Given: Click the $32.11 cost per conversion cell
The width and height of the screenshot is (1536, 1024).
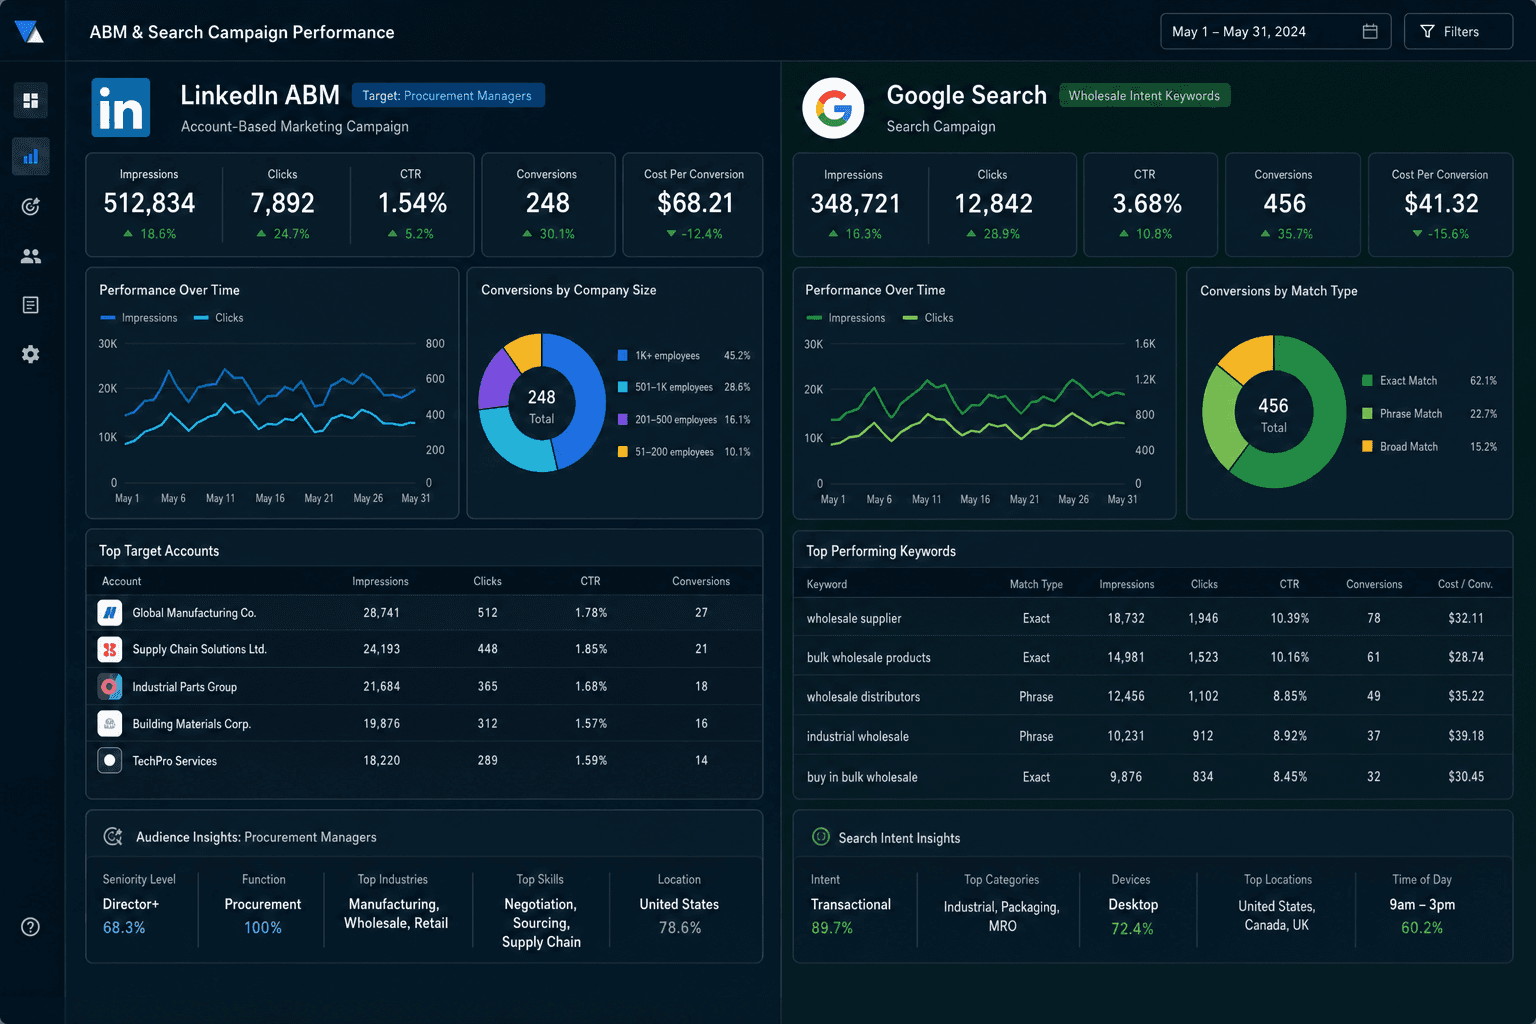Looking at the screenshot, I should (x=1466, y=619).
